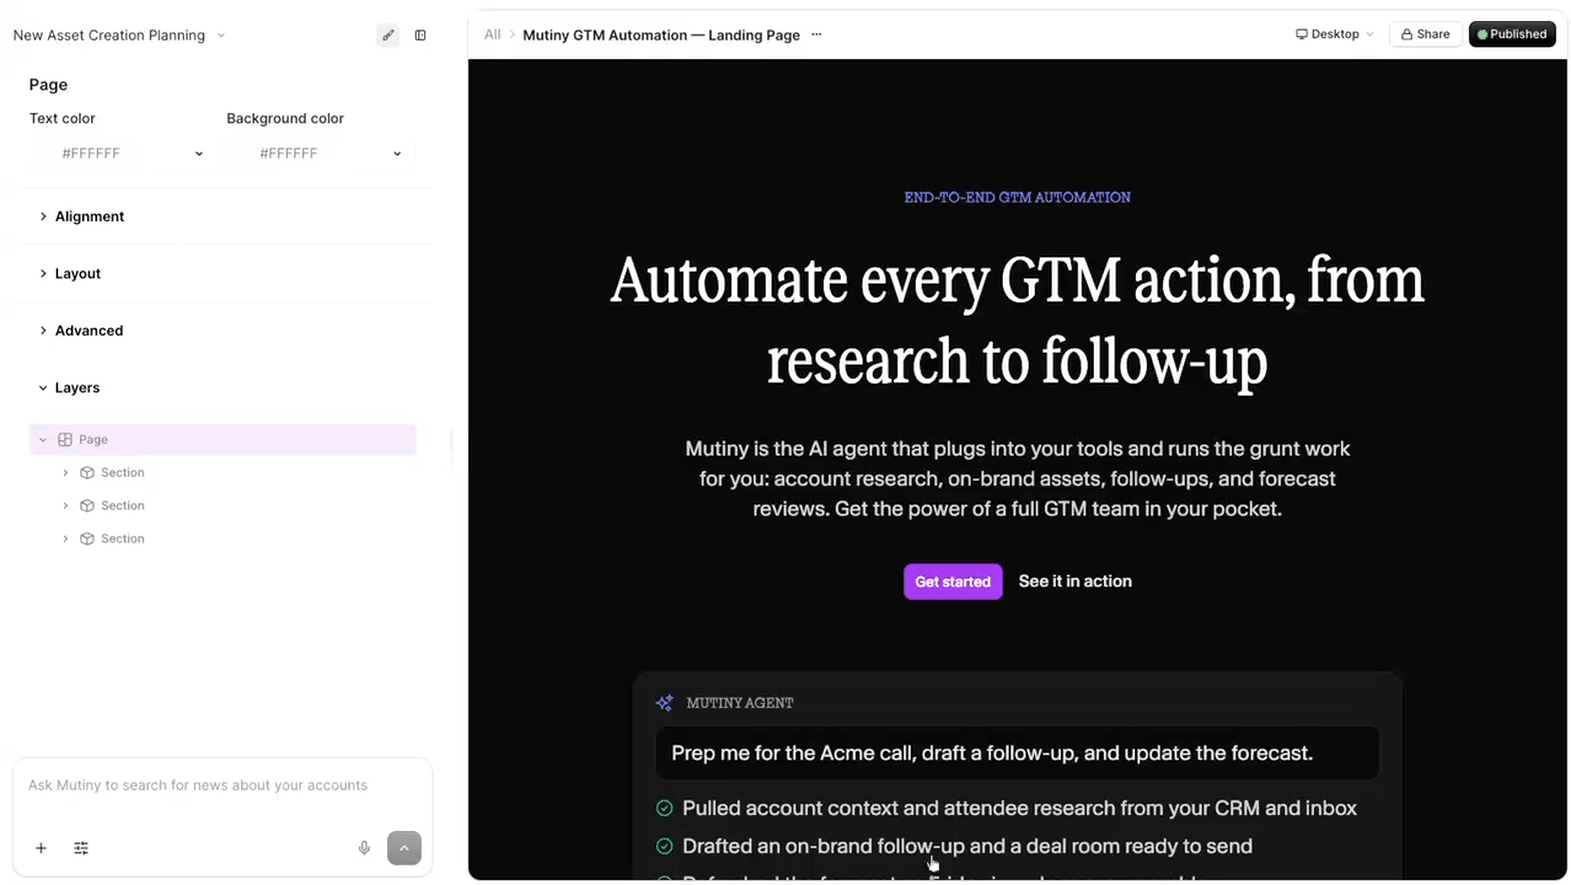The width and height of the screenshot is (1571, 885).
Task: Click the Mutiny GTM Automation page title
Action: point(661,35)
